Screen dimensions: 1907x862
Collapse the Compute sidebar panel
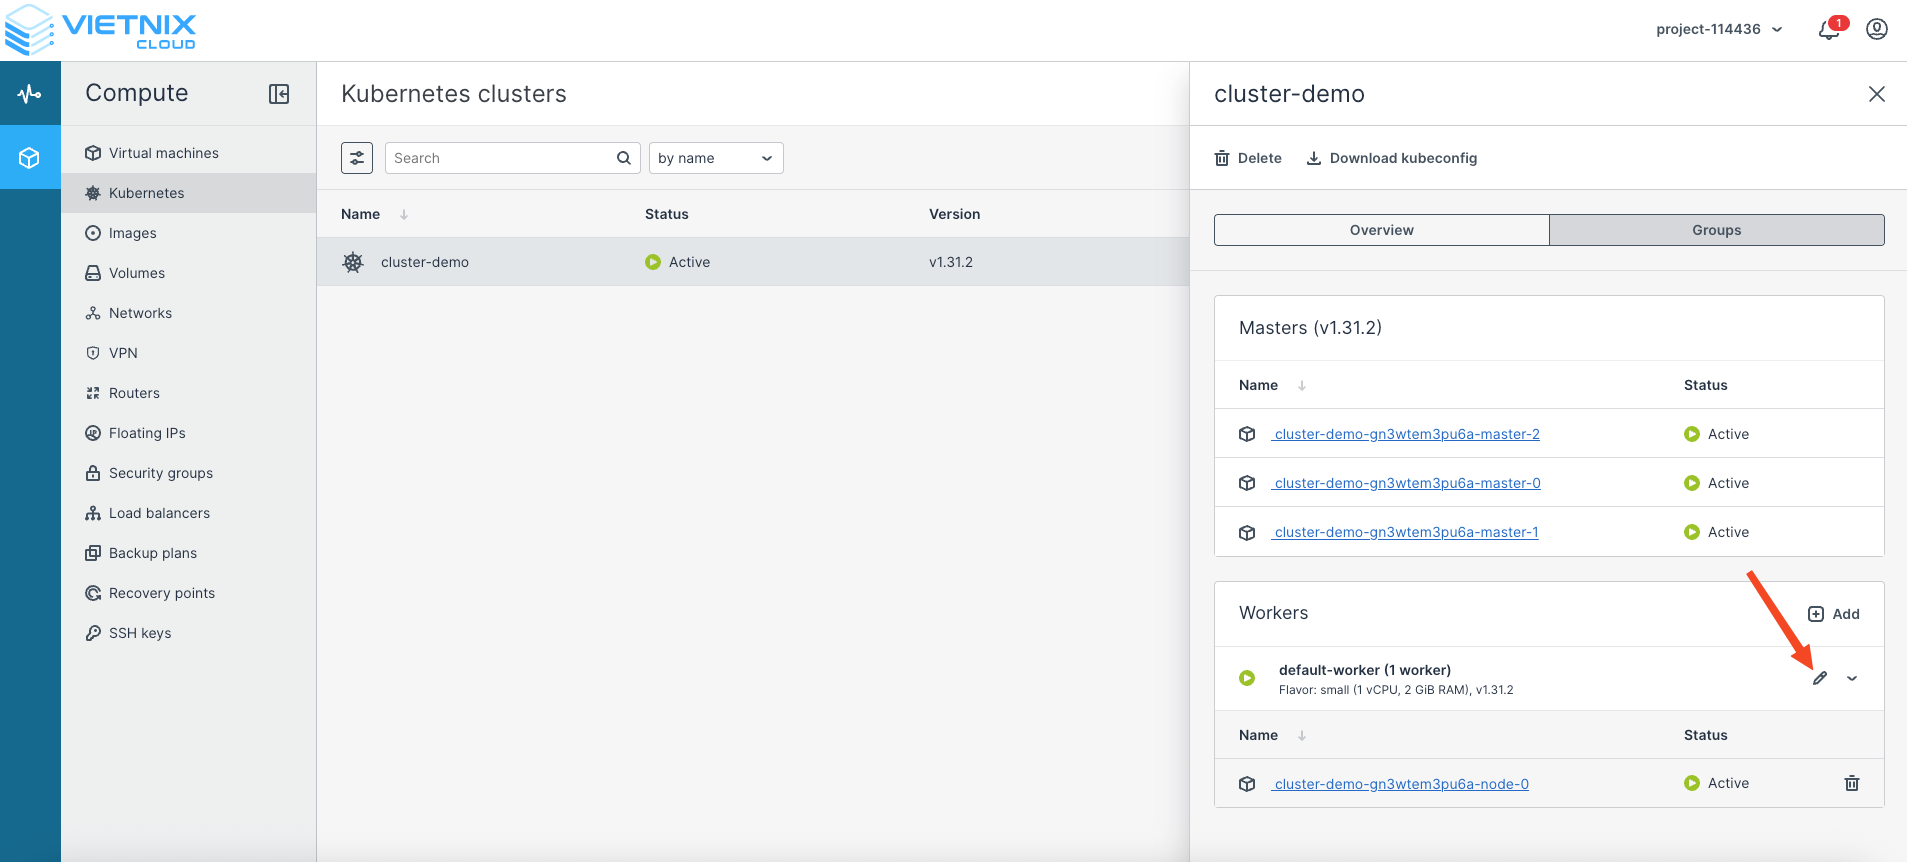click(279, 94)
